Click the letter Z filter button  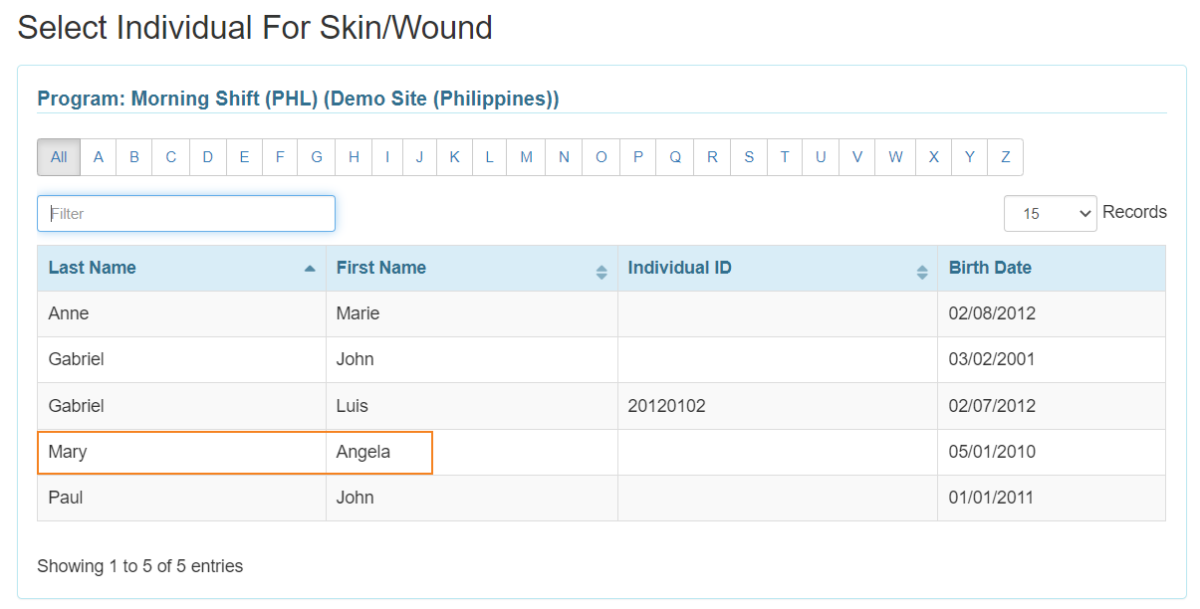pos(1005,157)
